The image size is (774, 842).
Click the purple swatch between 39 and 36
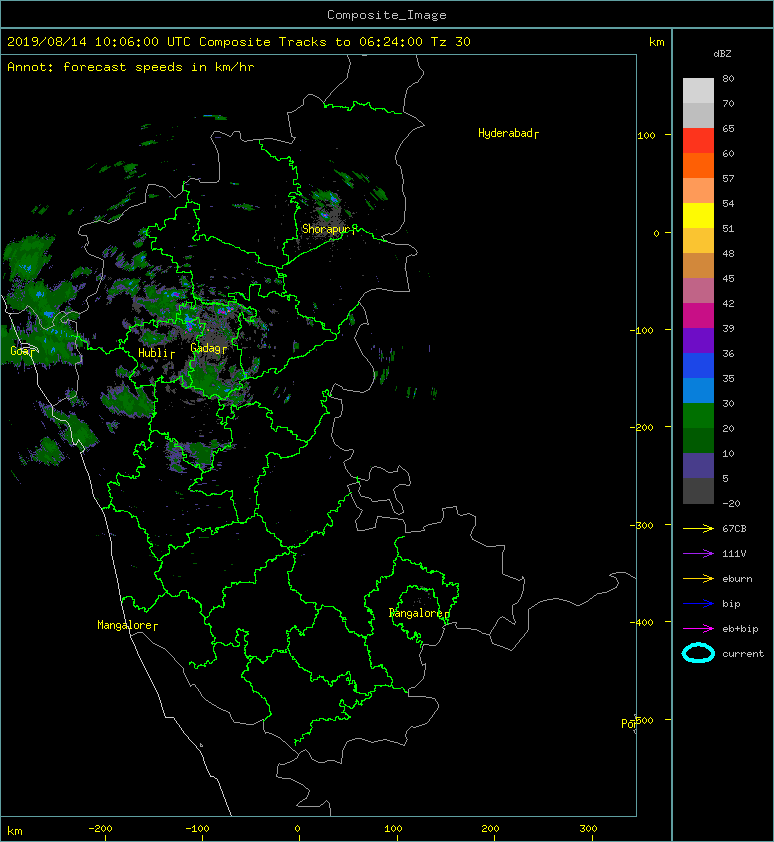698,341
